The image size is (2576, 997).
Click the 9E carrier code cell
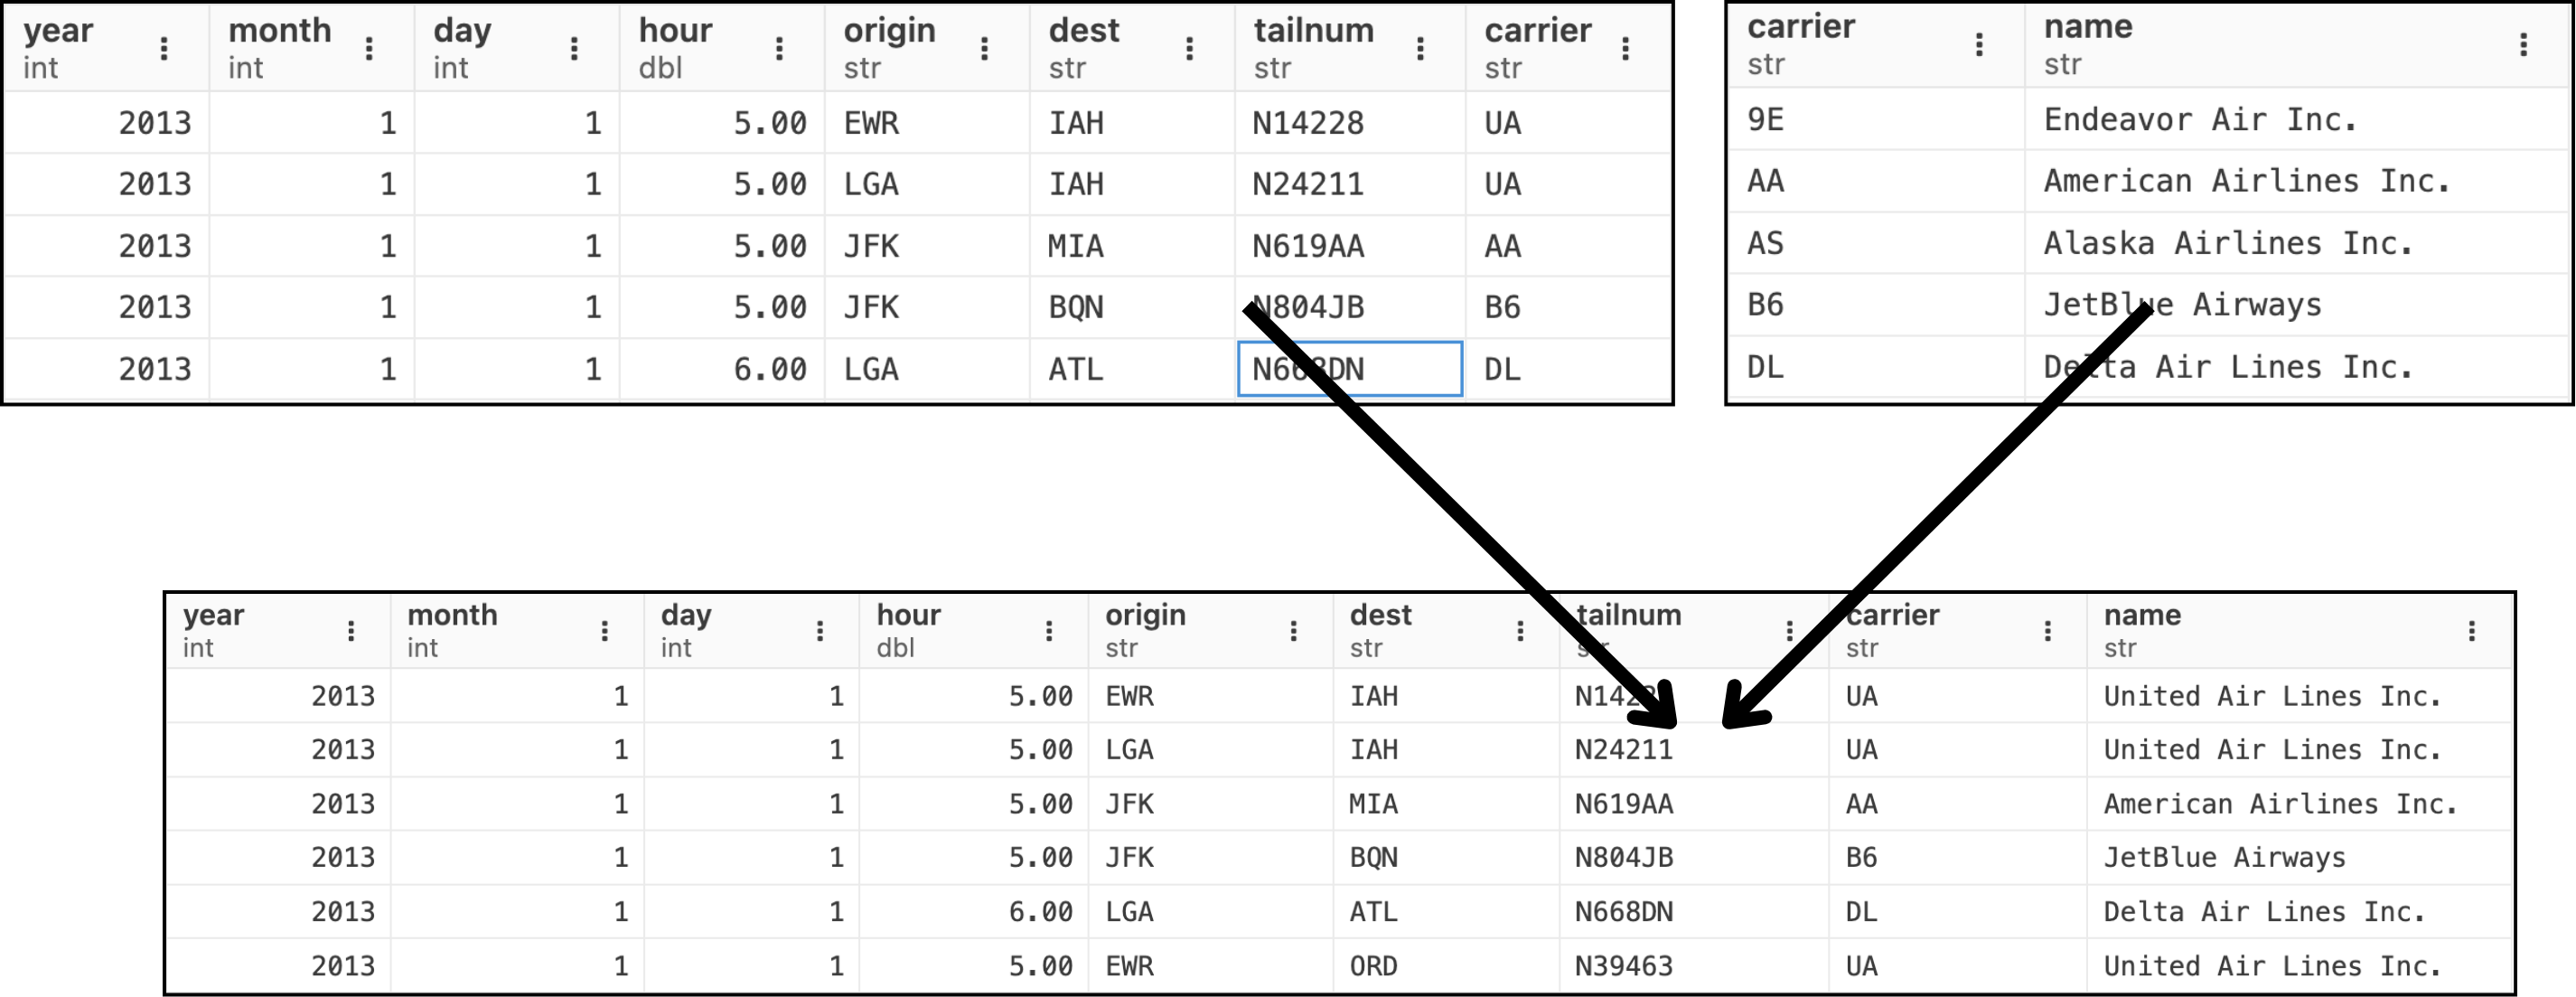(x=1766, y=120)
